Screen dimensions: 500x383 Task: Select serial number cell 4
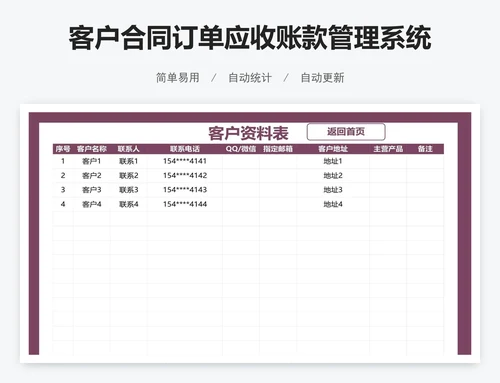pos(63,204)
